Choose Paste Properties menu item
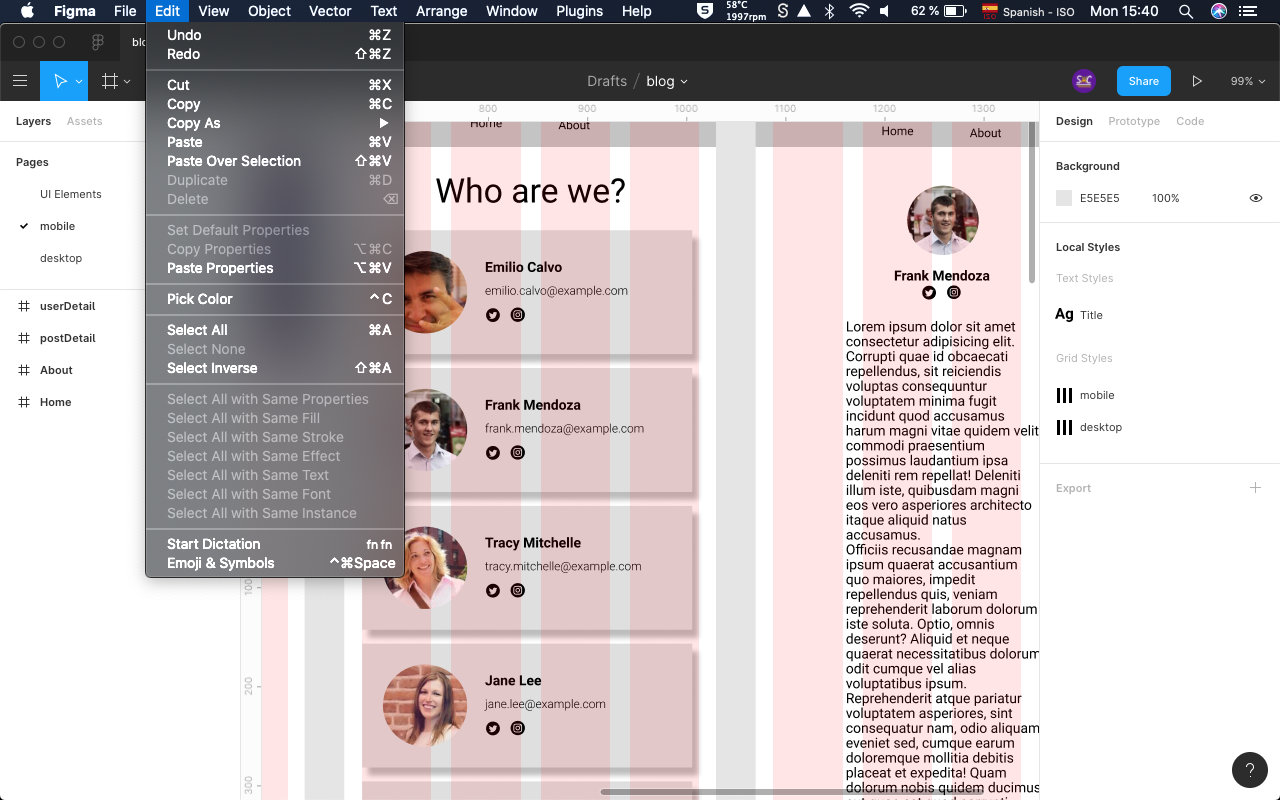Viewport: 1280px width, 800px height. [x=275, y=268]
